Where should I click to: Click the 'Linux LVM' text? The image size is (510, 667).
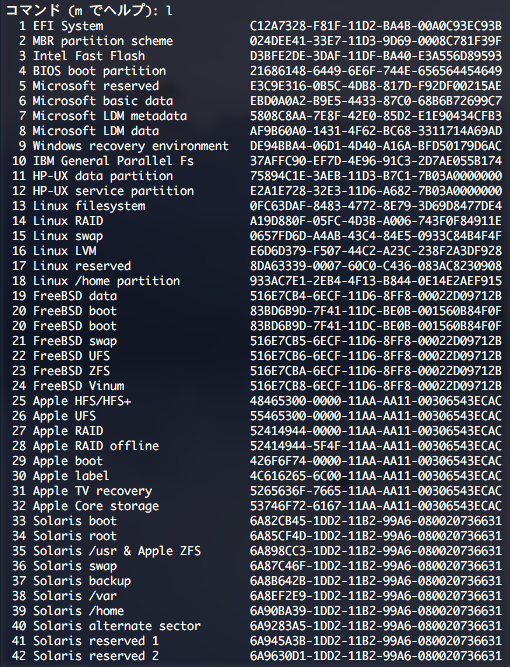click(x=65, y=251)
